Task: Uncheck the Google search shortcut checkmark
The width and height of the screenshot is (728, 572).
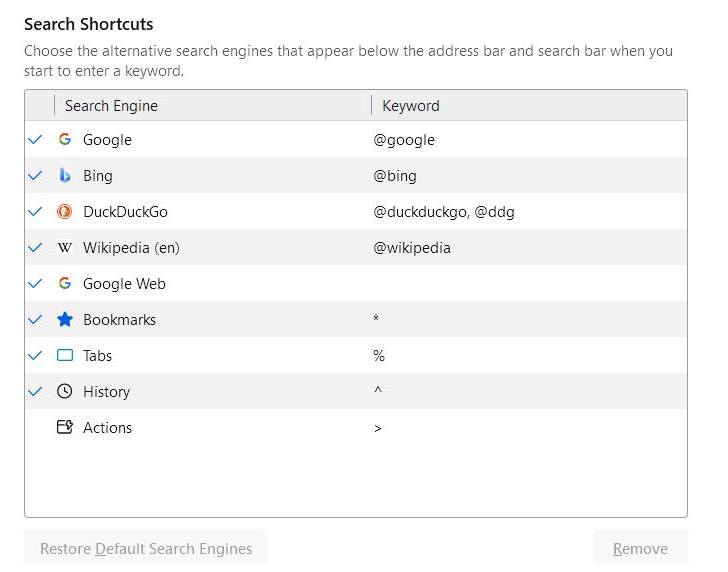Action: pos(35,139)
